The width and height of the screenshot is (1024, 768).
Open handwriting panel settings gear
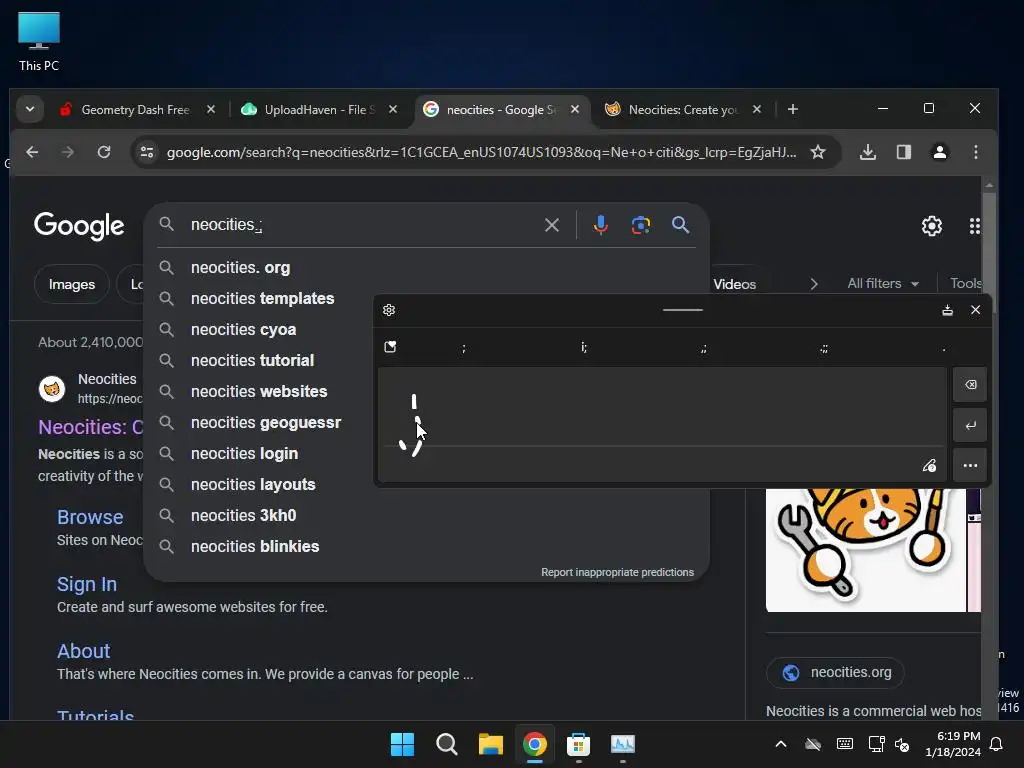389,310
